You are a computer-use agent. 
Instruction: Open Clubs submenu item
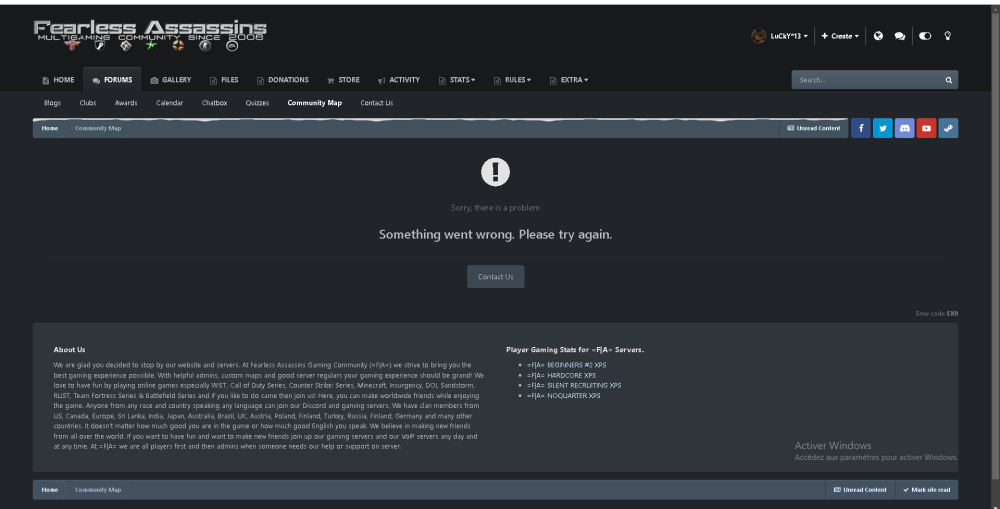88,103
